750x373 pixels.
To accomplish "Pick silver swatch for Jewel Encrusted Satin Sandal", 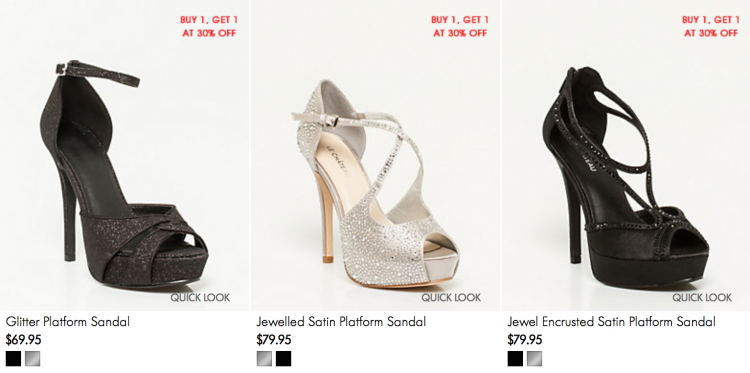I will tap(534, 359).
